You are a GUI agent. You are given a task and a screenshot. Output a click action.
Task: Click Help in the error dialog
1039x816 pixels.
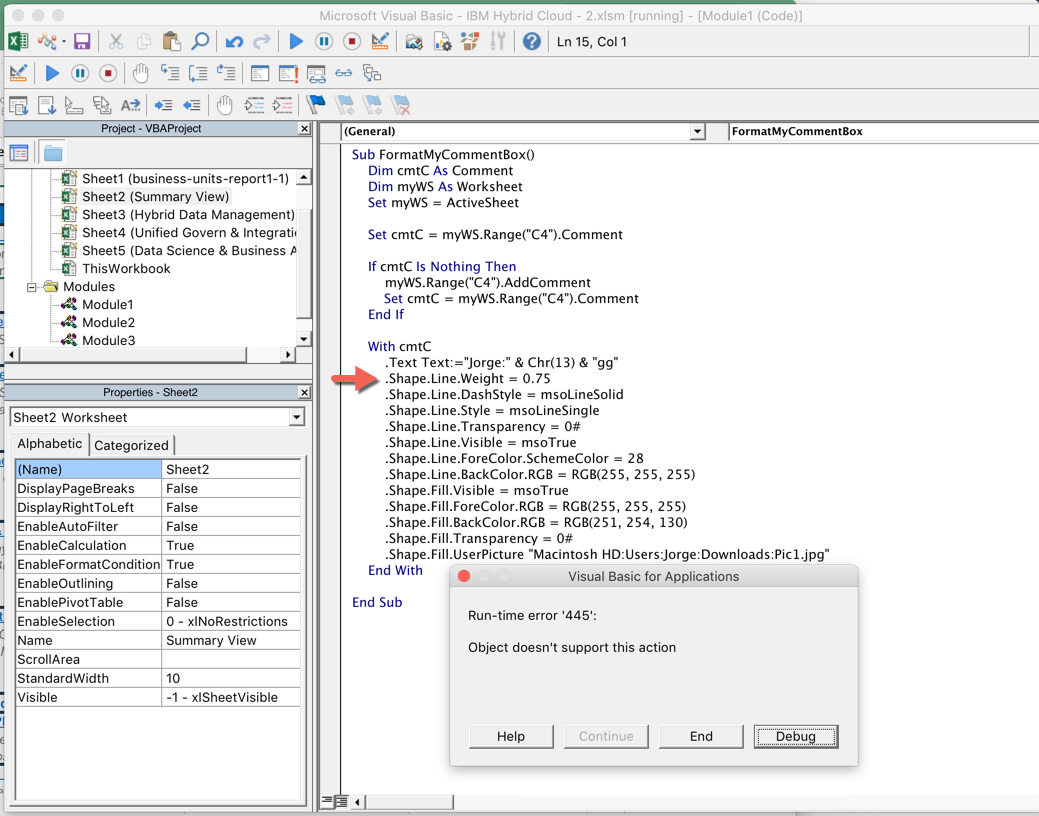click(x=511, y=736)
